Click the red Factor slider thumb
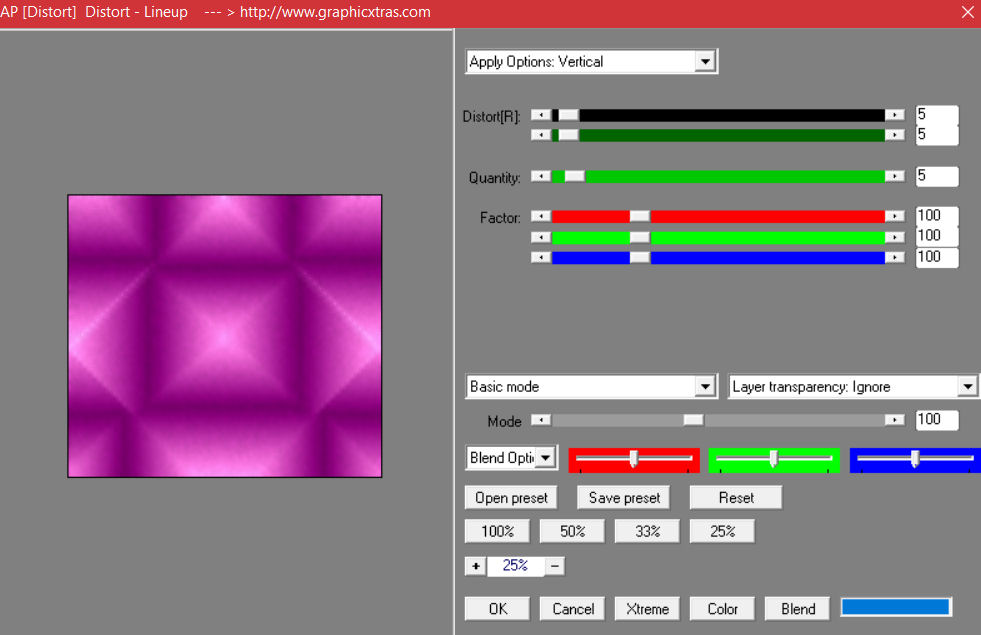 click(639, 216)
